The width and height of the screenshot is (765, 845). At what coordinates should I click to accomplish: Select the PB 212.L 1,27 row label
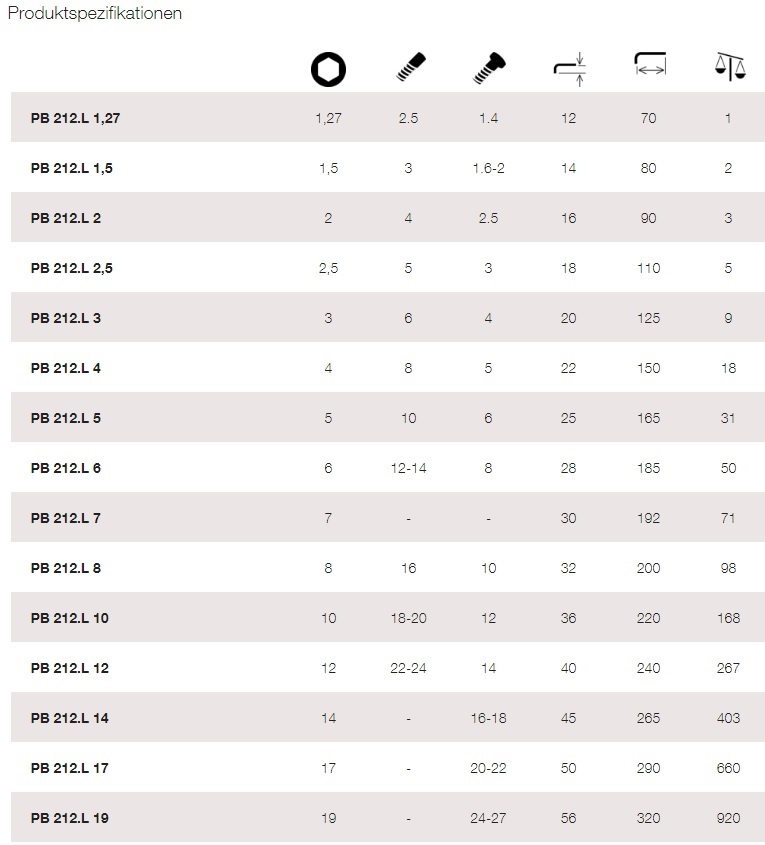click(75, 118)
